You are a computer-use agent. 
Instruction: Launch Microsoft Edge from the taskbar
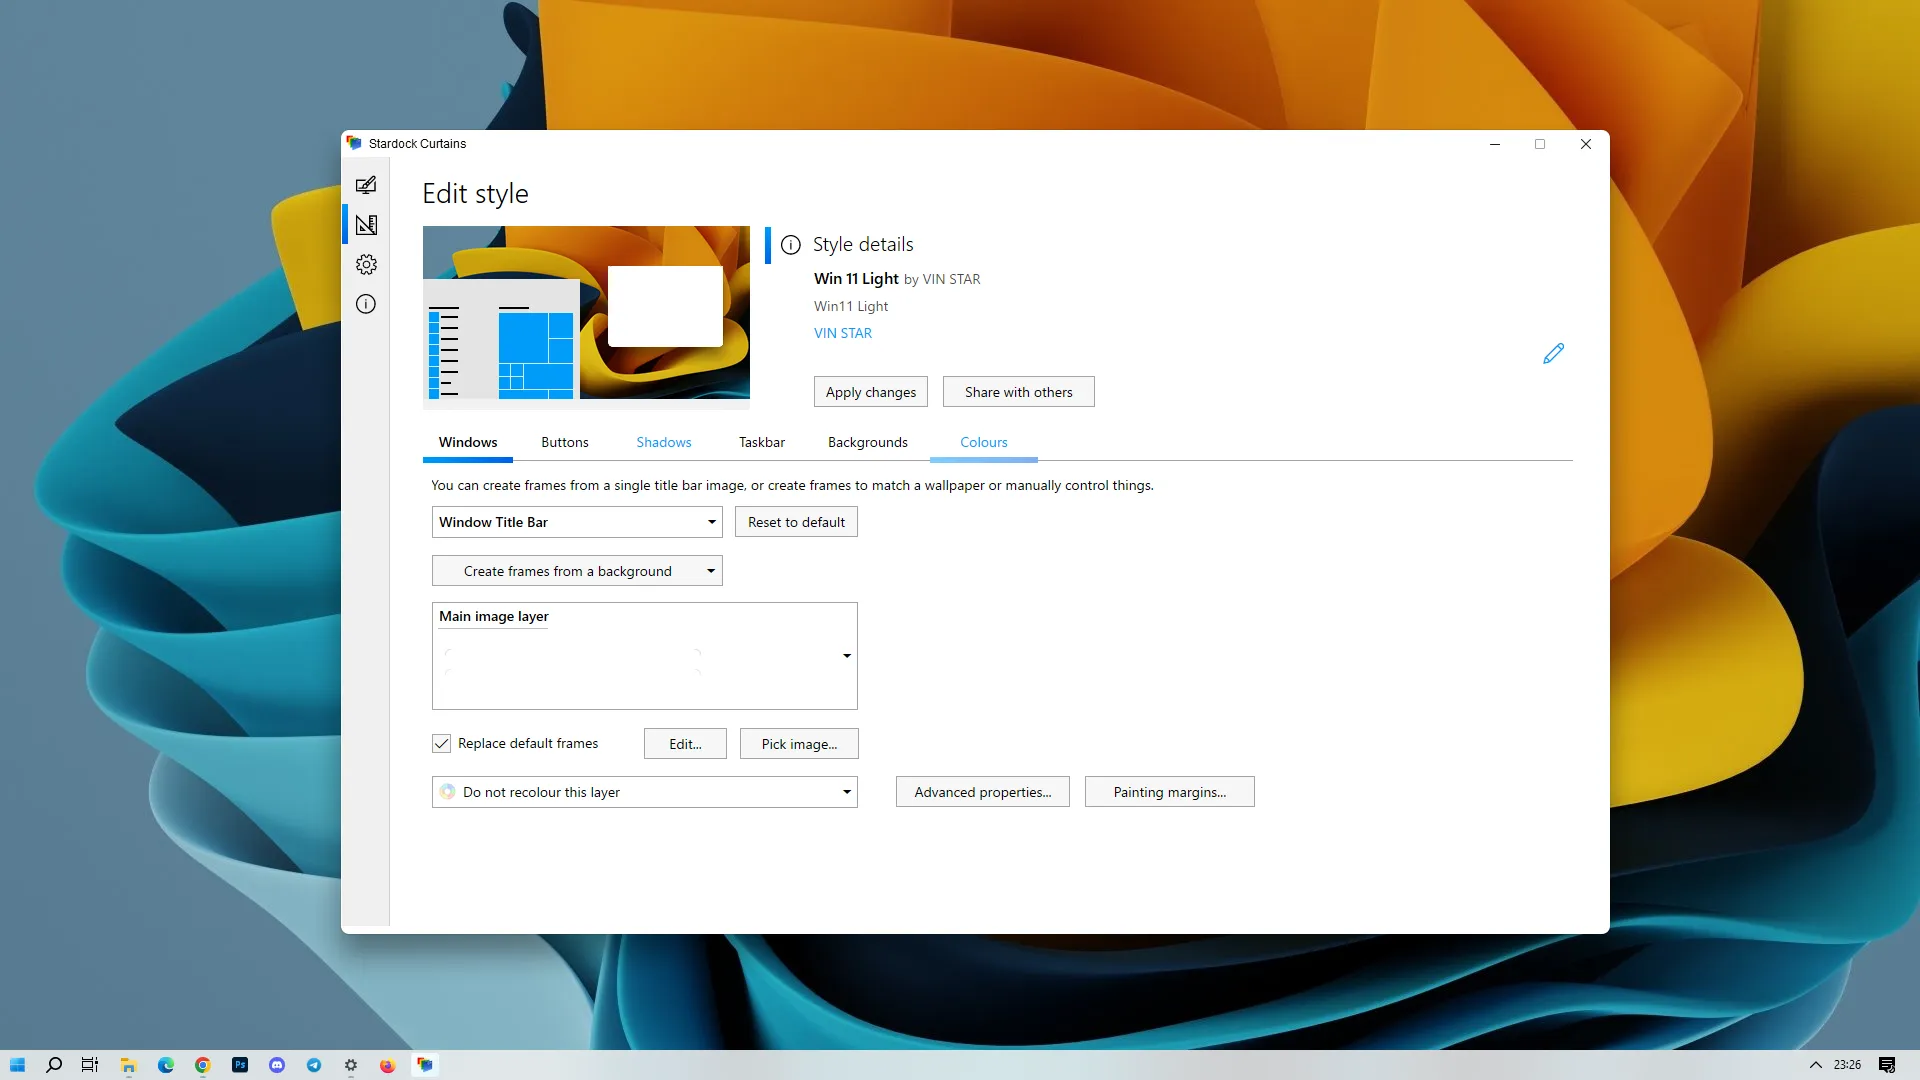tap(166, 1065)
